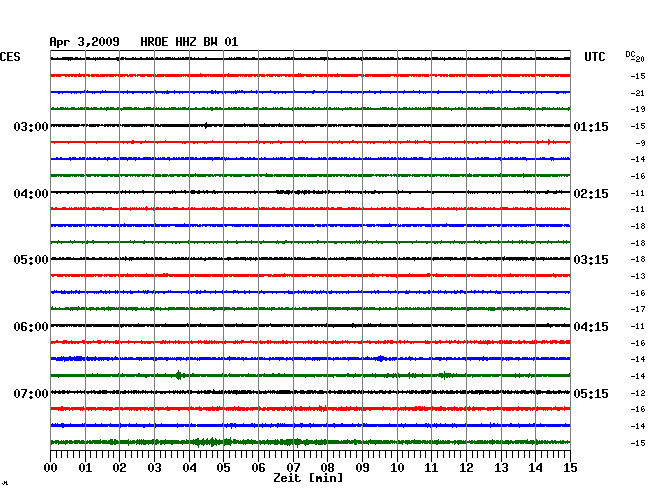The height and width of the screenshot is (494, 650).
Task: Click the 05:15 UTC time label
Action: [x=591, y=394]
